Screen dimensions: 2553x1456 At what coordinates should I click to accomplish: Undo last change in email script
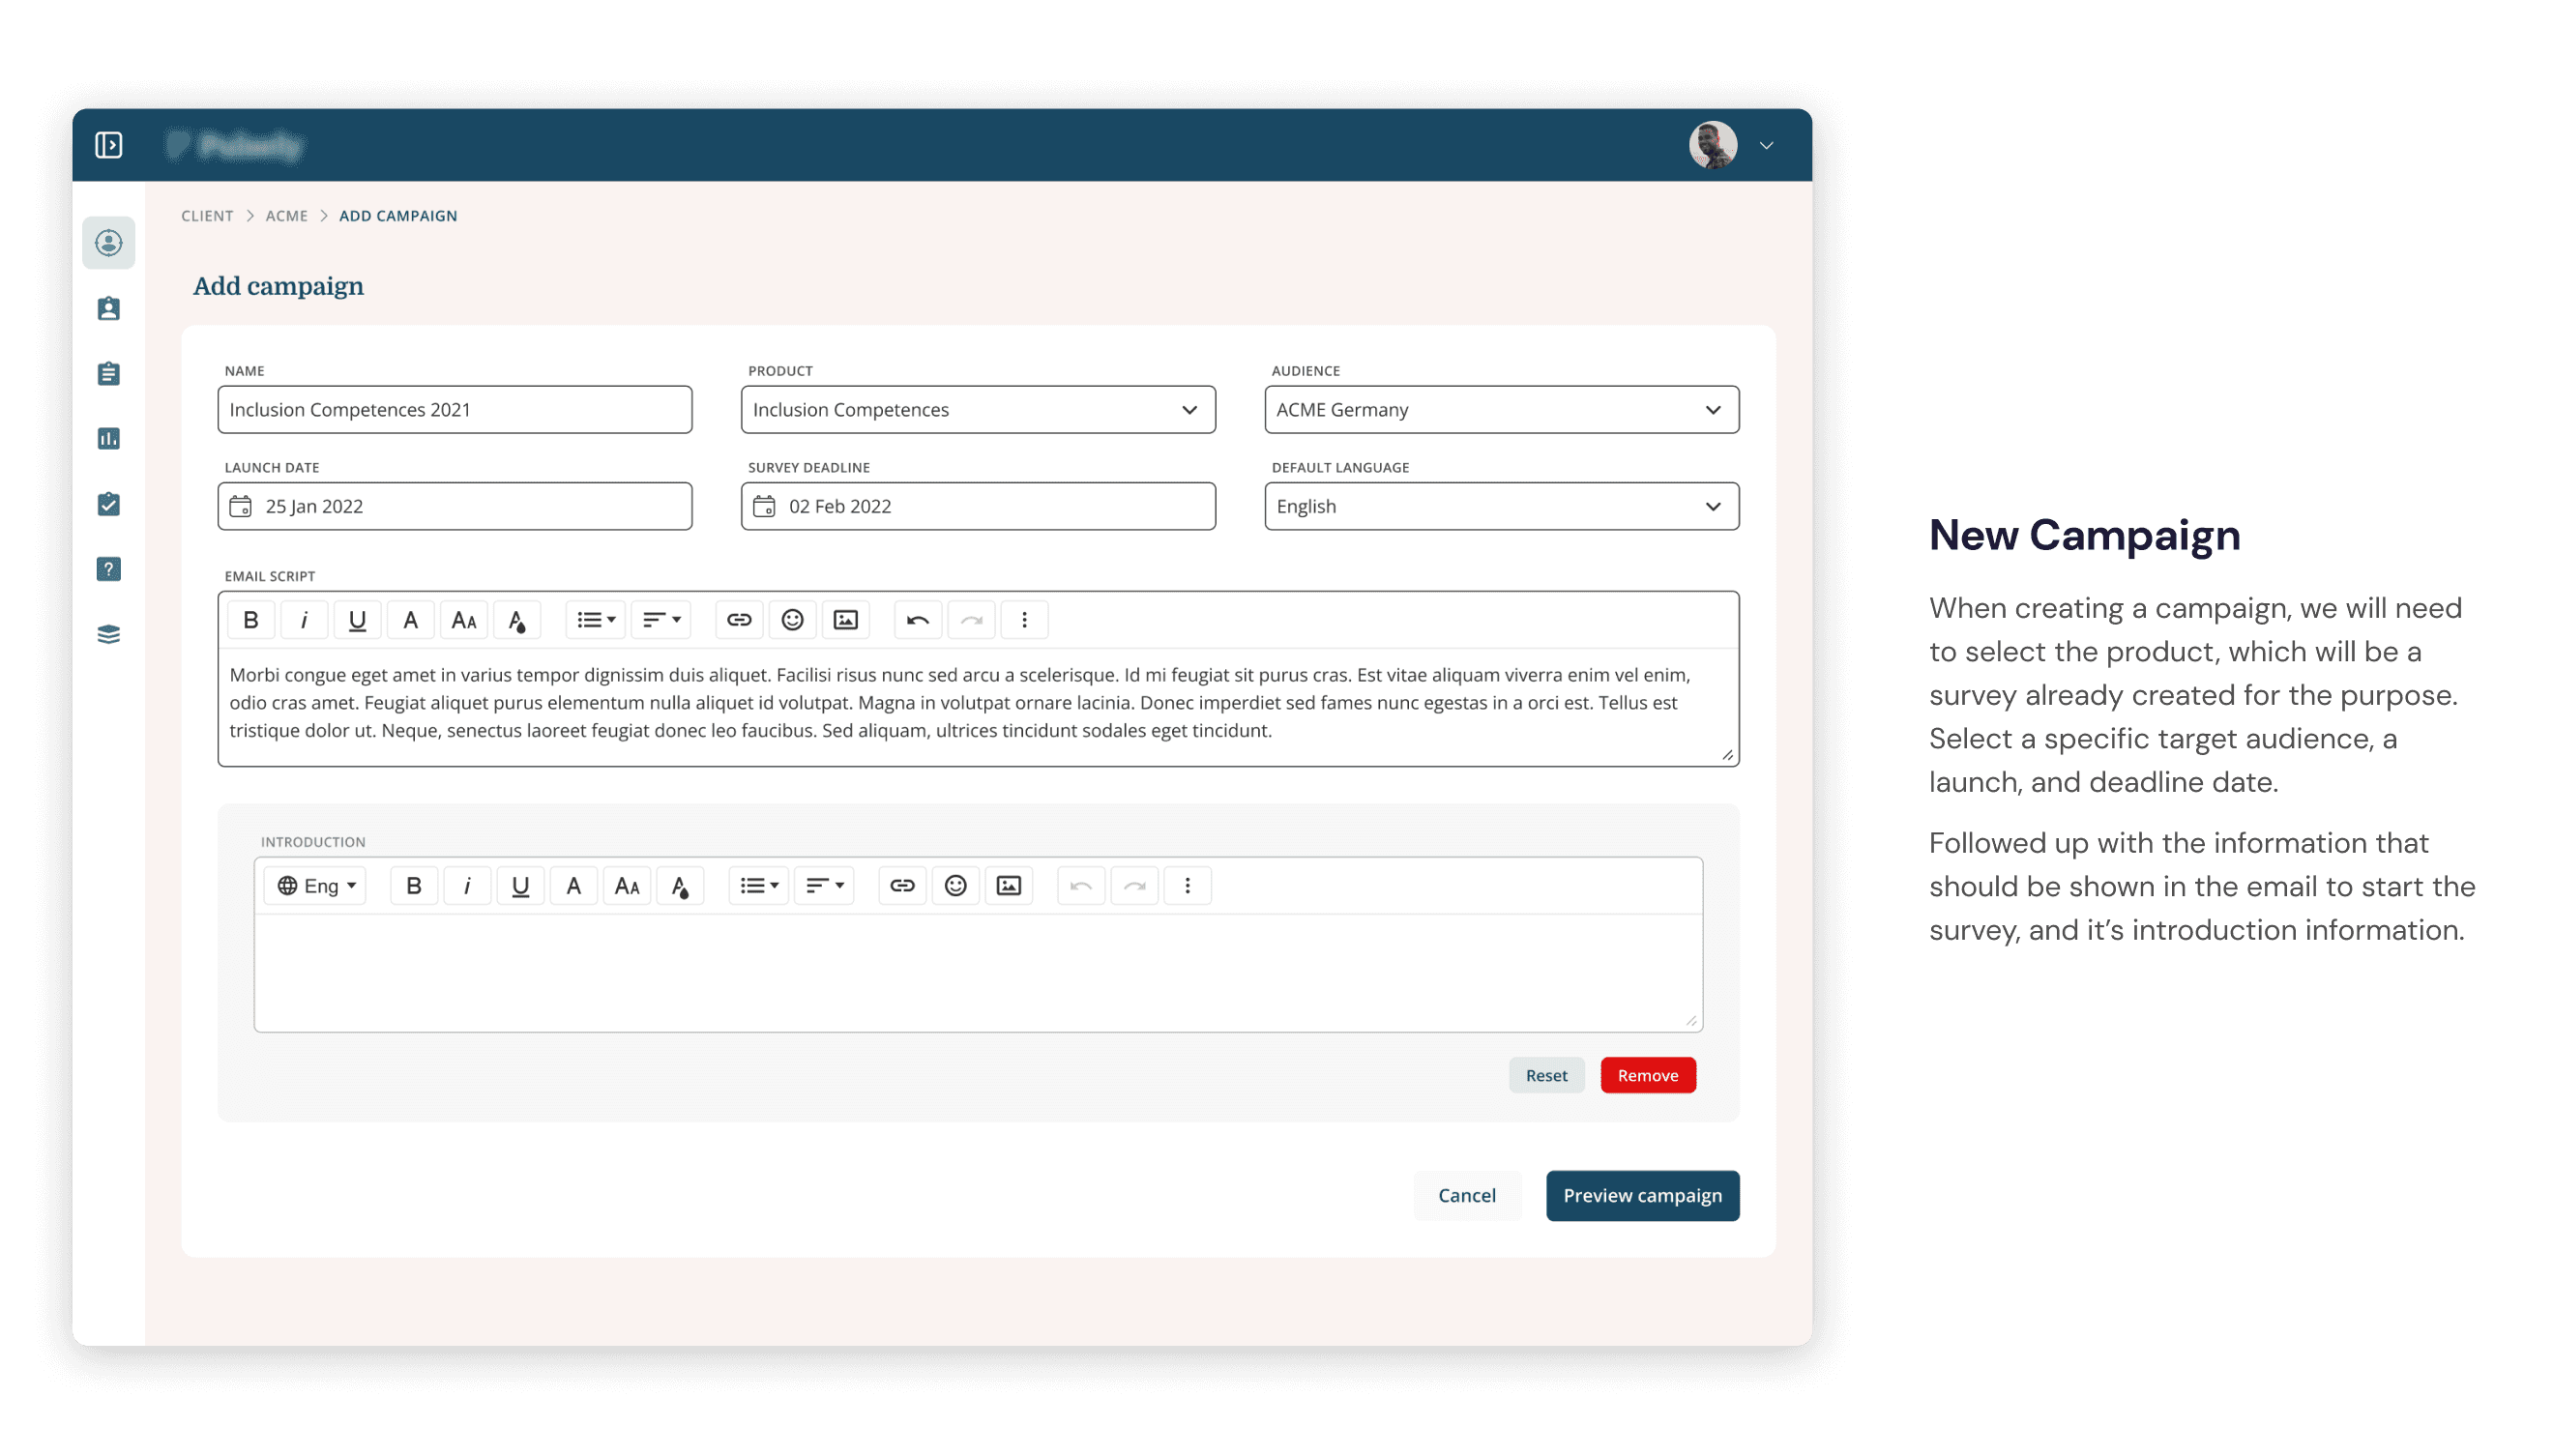point(917,620)
